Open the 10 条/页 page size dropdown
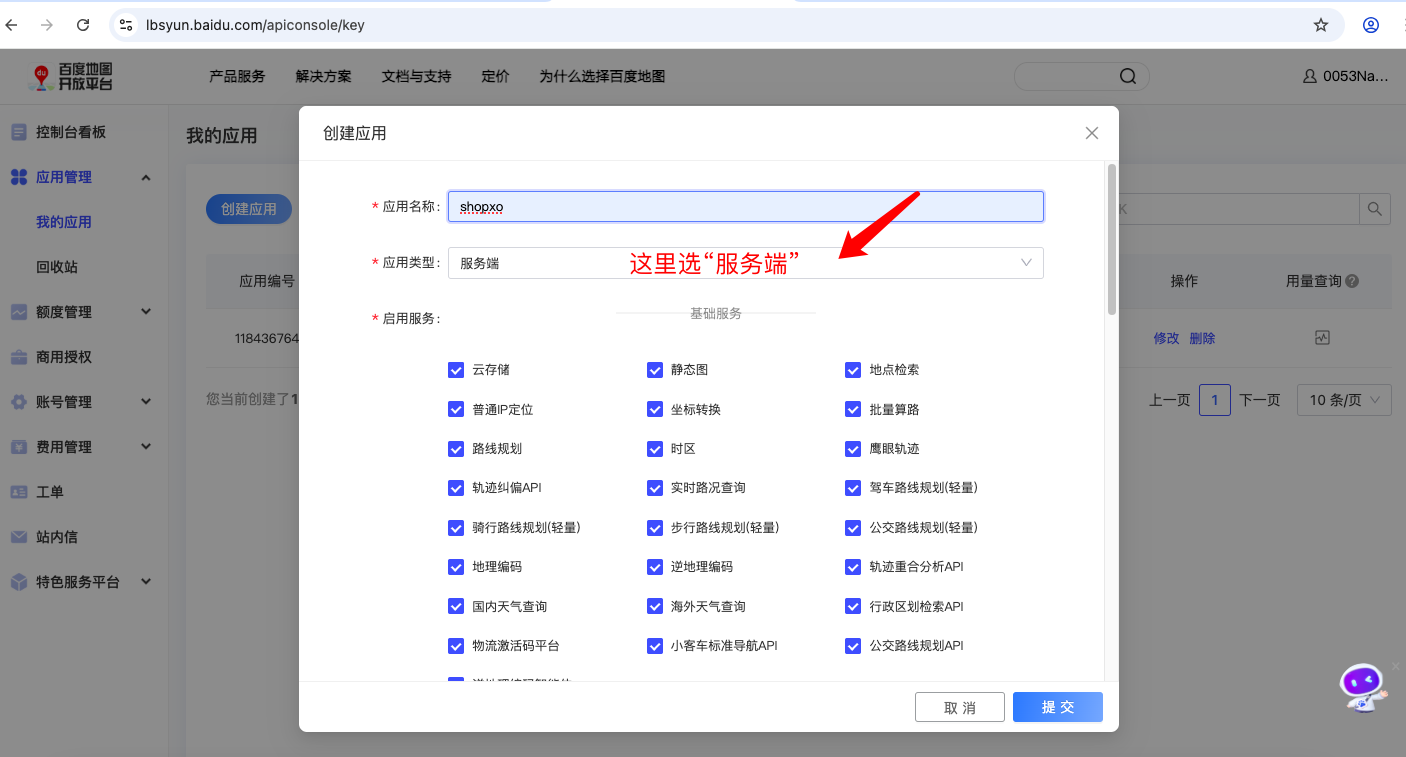The height and width of the screenshot is (757, 1406). click(1344, 400)
